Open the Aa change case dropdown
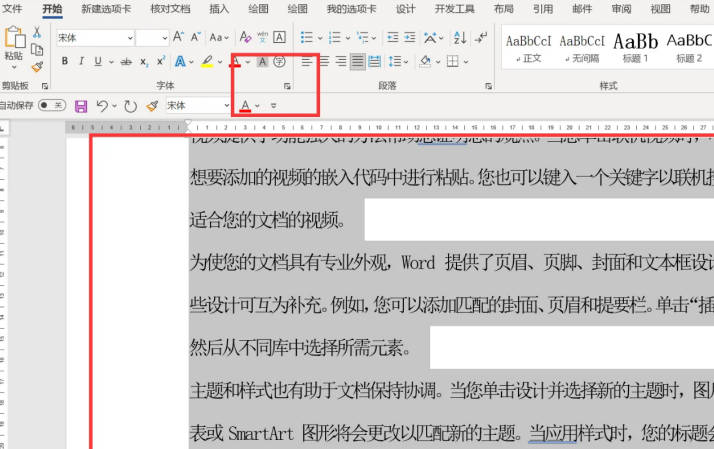714x449 pixels. click(219, 37)
